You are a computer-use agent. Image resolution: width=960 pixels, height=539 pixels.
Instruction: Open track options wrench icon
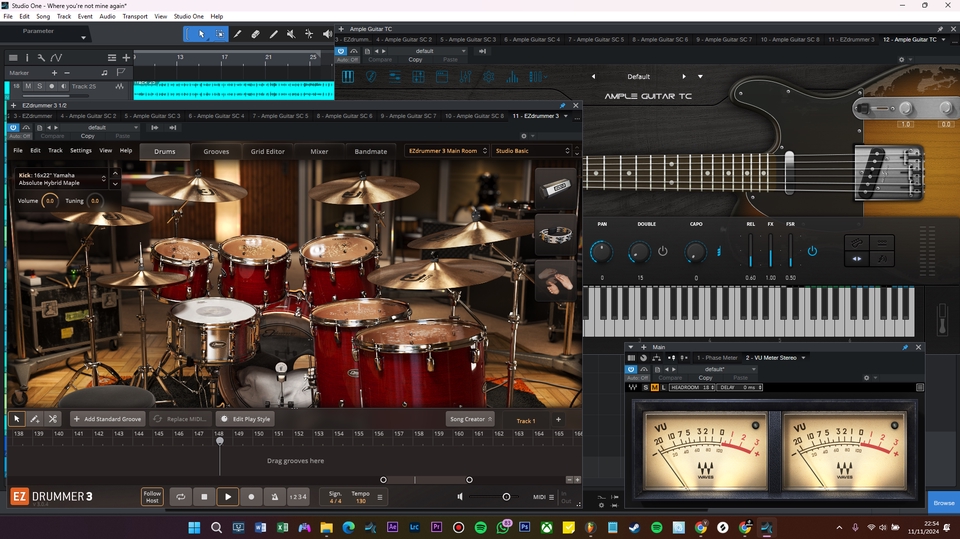(40, 58)
